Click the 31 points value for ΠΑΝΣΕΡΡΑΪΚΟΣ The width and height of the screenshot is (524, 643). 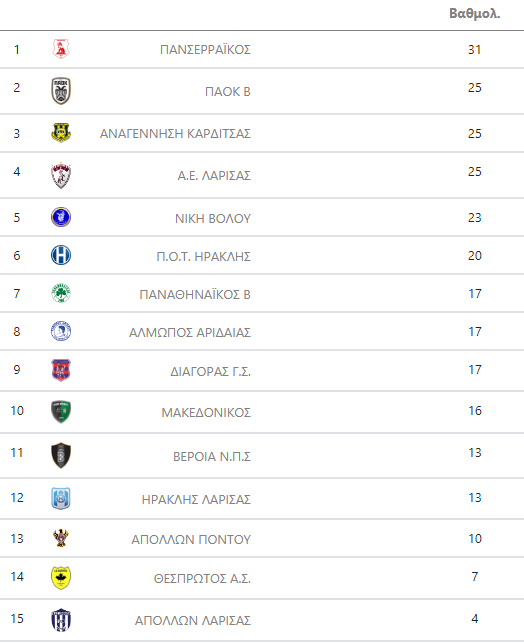click(x=474, y=50)
